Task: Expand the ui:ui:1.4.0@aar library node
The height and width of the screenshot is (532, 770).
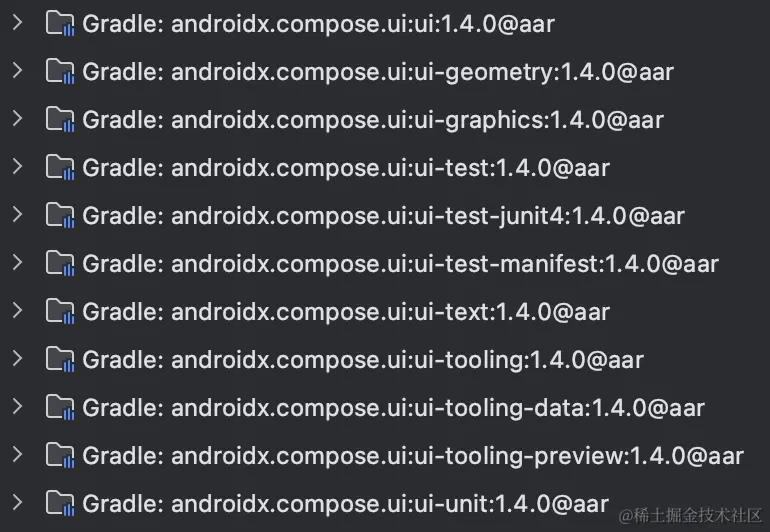Action: (18, 23)
